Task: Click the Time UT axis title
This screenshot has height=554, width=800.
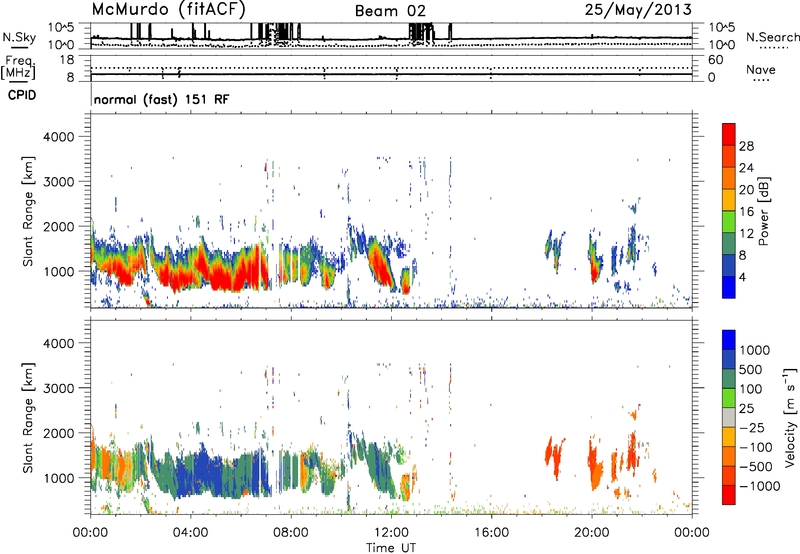Action: [x=391, y=548]
